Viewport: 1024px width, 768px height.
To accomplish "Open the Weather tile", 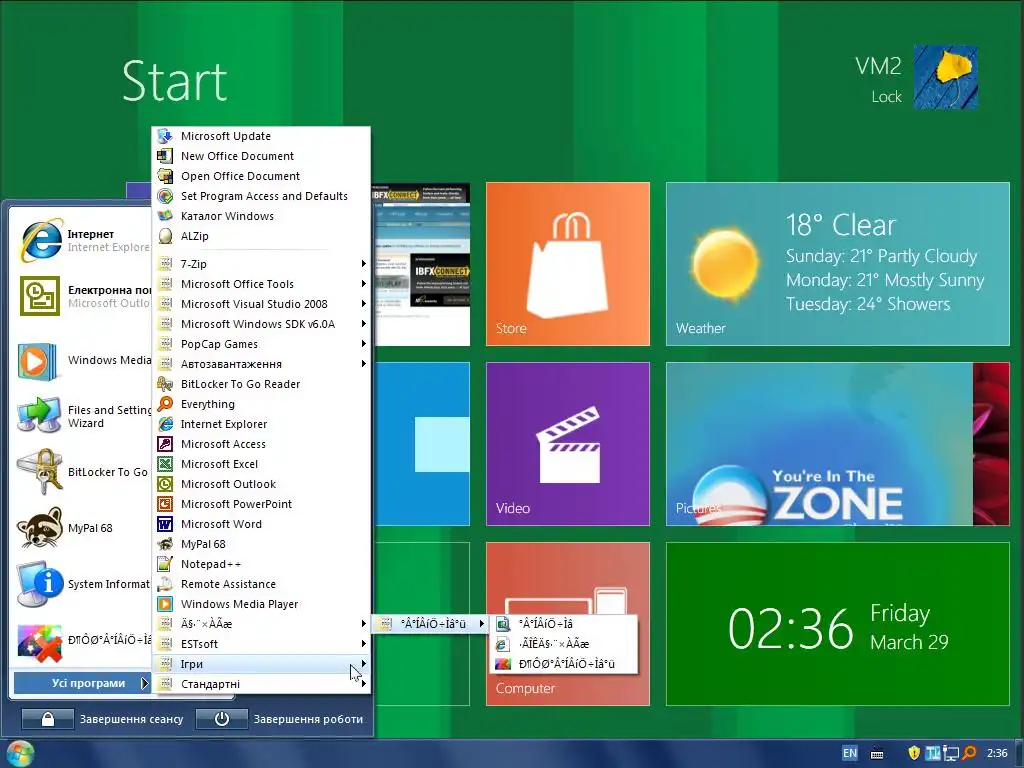I will tap(837, 264).
